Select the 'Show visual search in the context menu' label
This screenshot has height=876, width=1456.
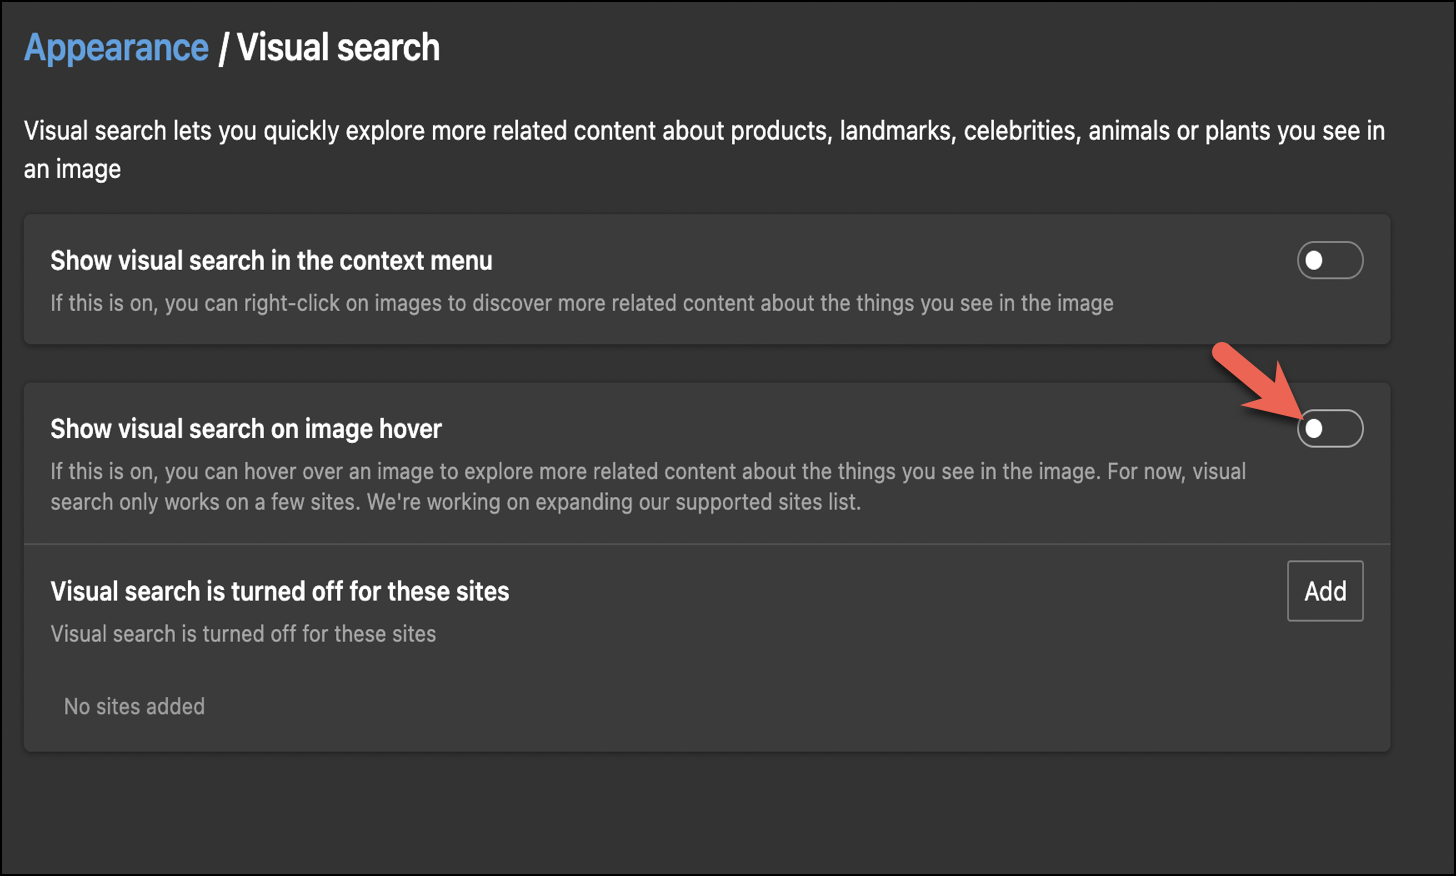point(271,261)
